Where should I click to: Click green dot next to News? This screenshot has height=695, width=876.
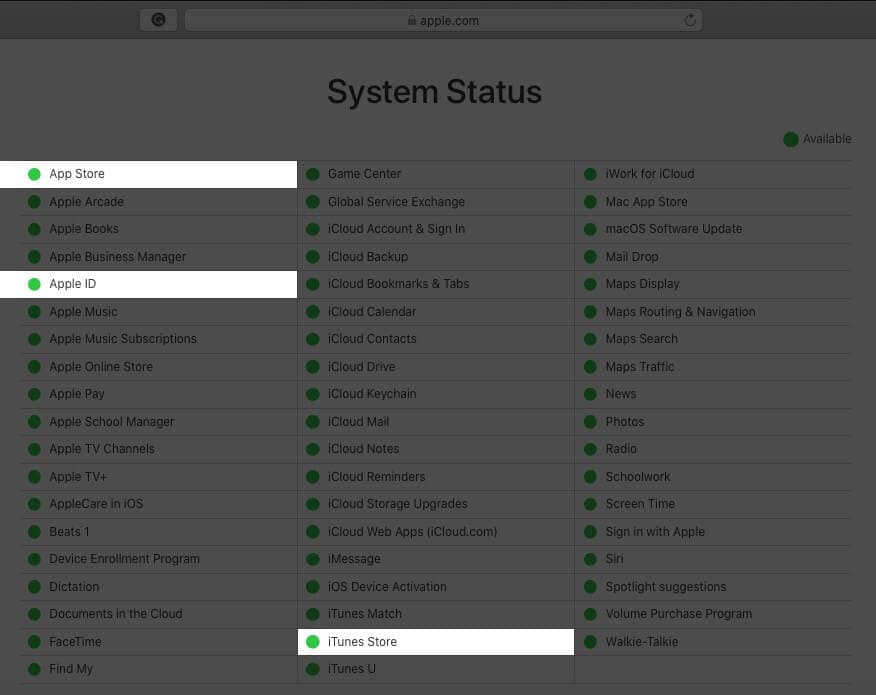tap(591, 394)
